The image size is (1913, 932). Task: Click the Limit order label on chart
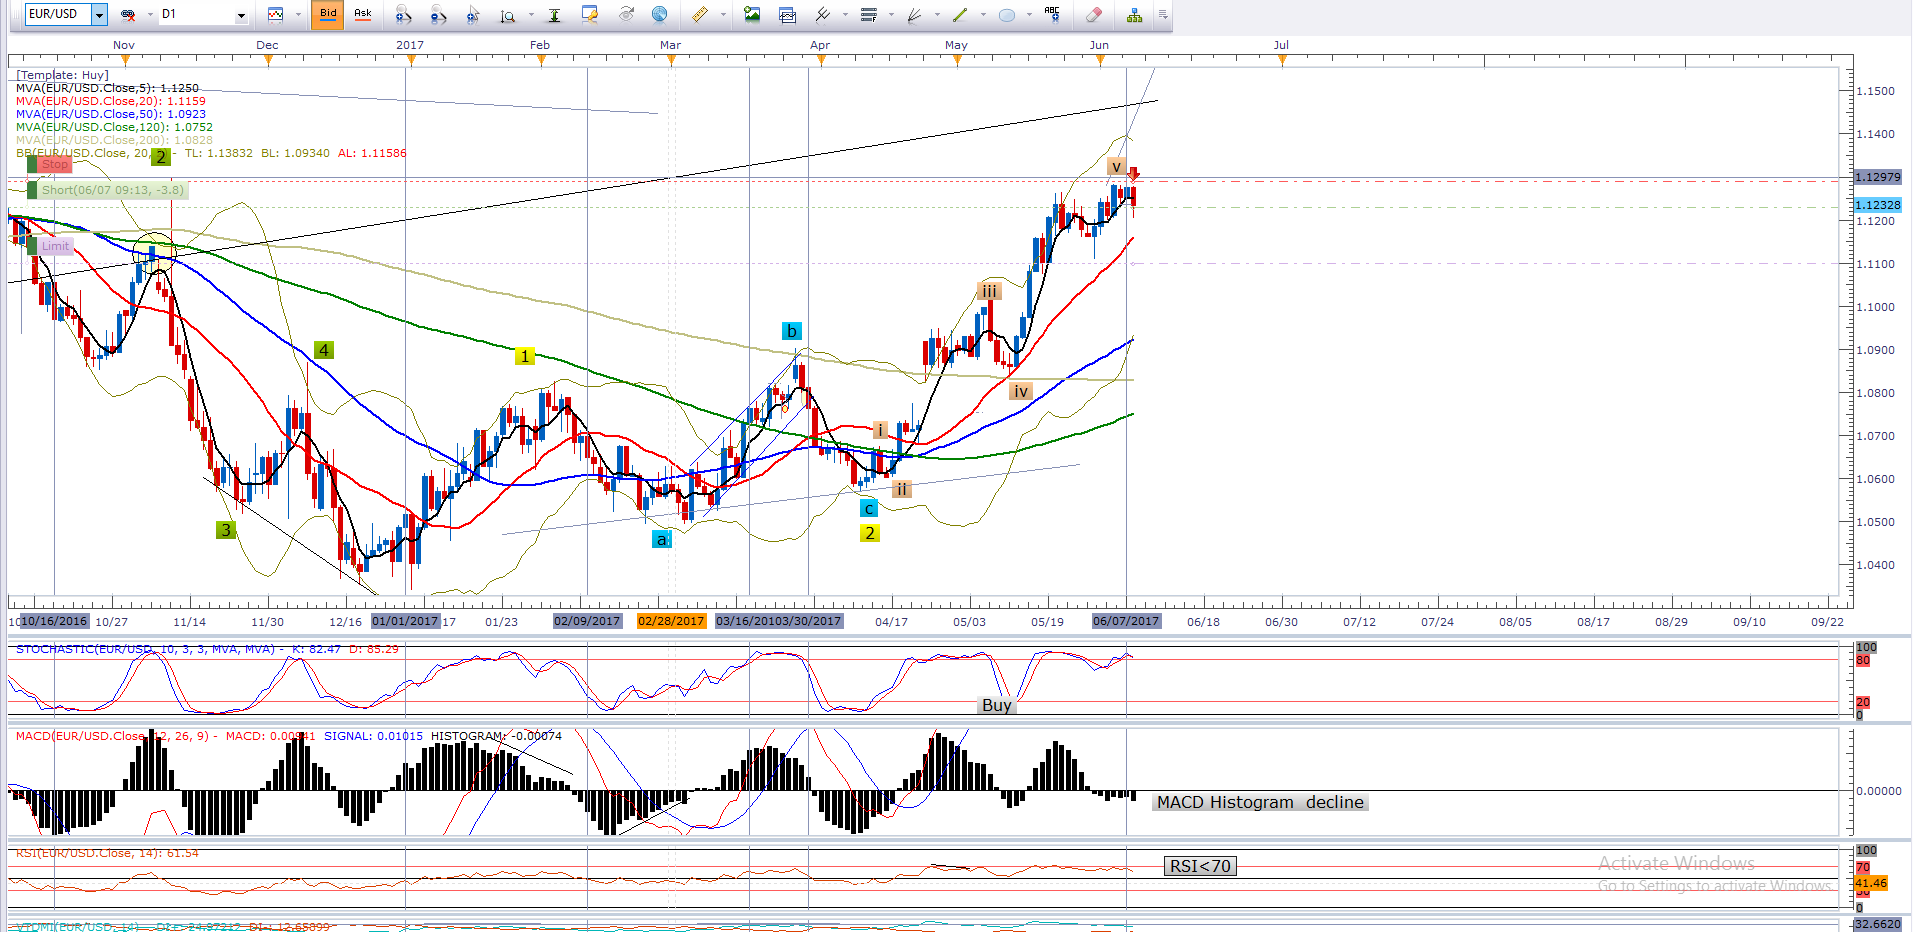coord(55,246)
